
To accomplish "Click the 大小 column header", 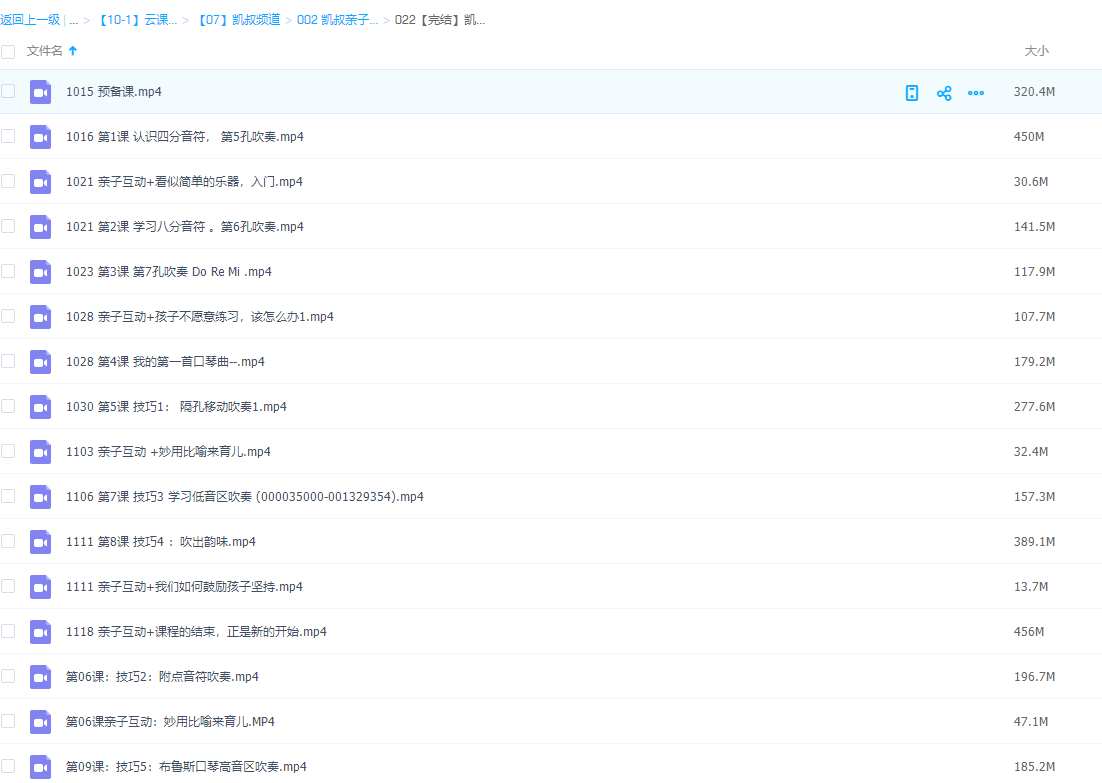I will (x=1037, y=52).
